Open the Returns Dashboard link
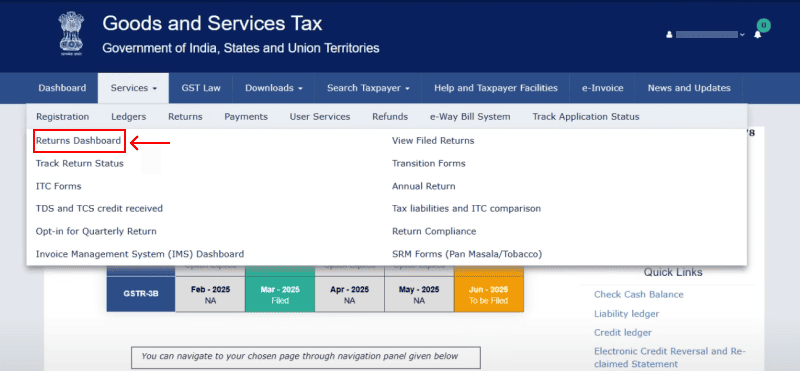The height and width of the screenshot is (371, 800). 79,141
